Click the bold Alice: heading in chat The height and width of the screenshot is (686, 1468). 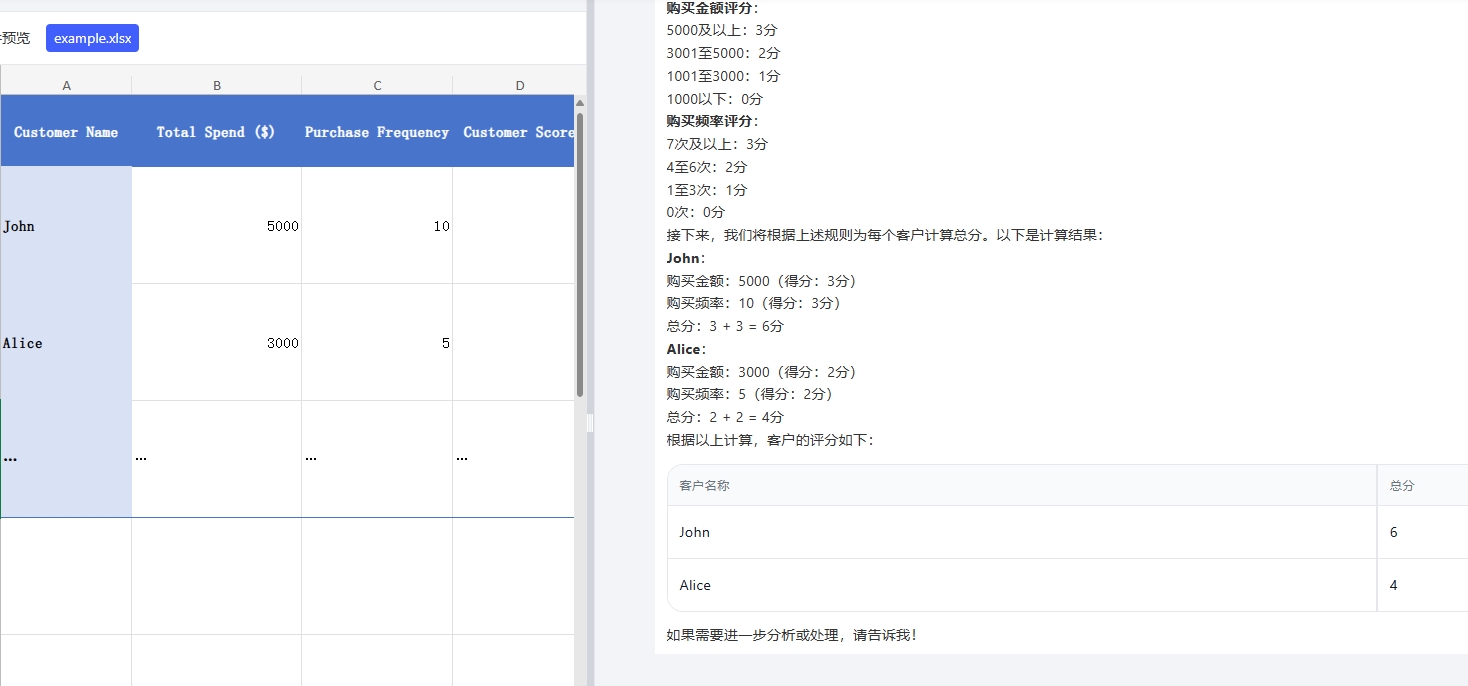pos(687,349)
